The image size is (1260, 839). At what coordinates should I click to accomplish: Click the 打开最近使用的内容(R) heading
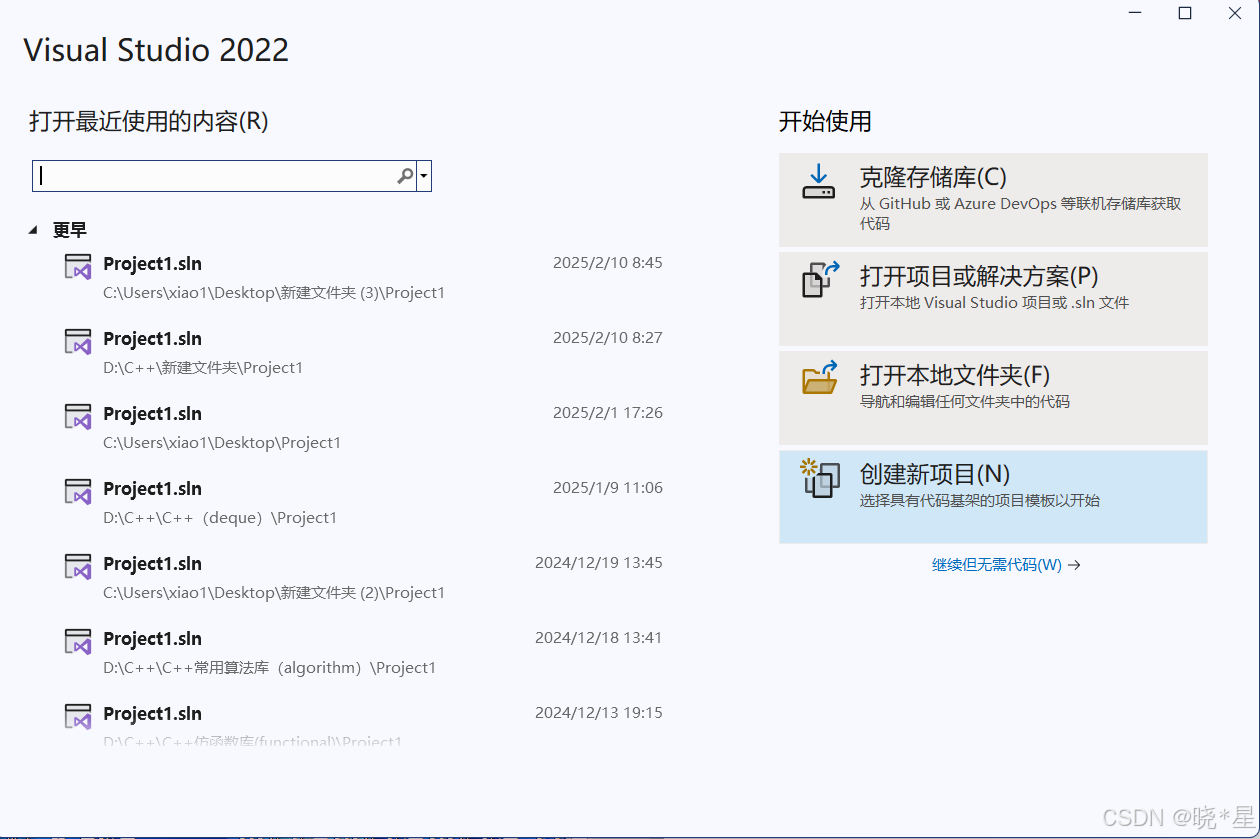(x=149, y=122)
